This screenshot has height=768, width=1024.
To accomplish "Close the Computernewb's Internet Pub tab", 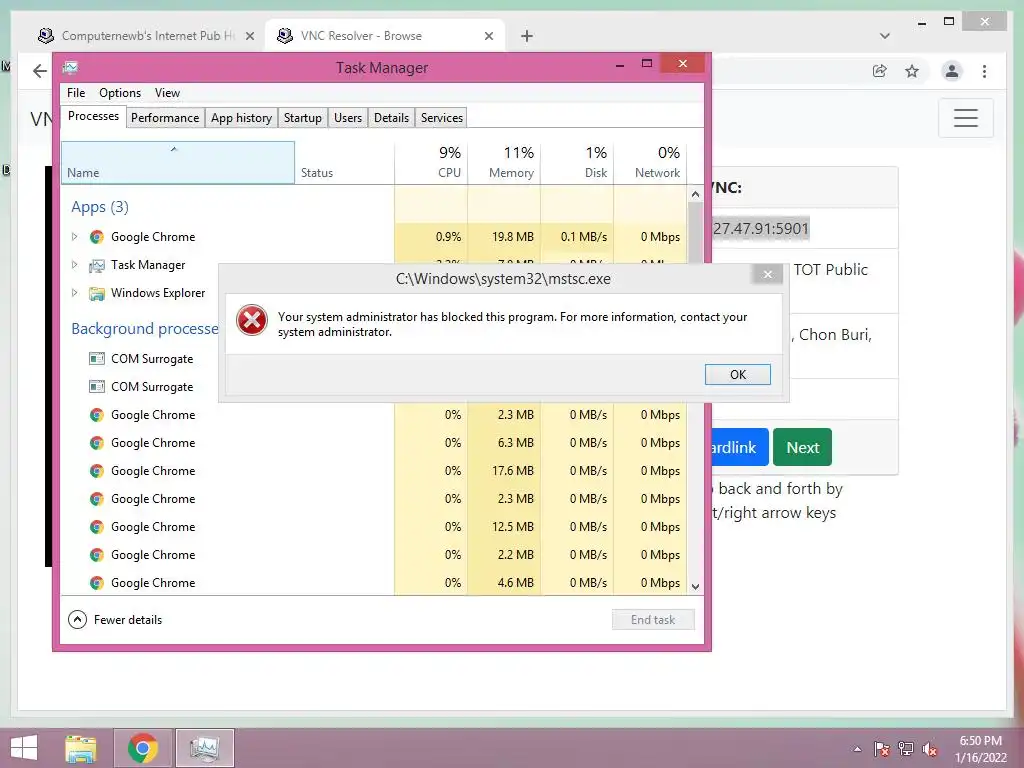I will tap(249, 36).
